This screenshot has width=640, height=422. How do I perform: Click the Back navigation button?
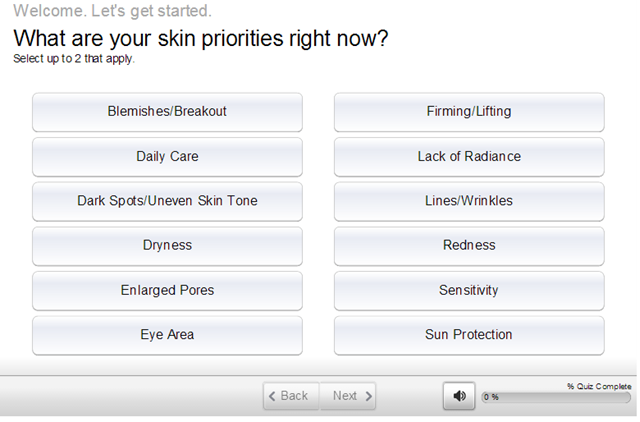(291, 396)
